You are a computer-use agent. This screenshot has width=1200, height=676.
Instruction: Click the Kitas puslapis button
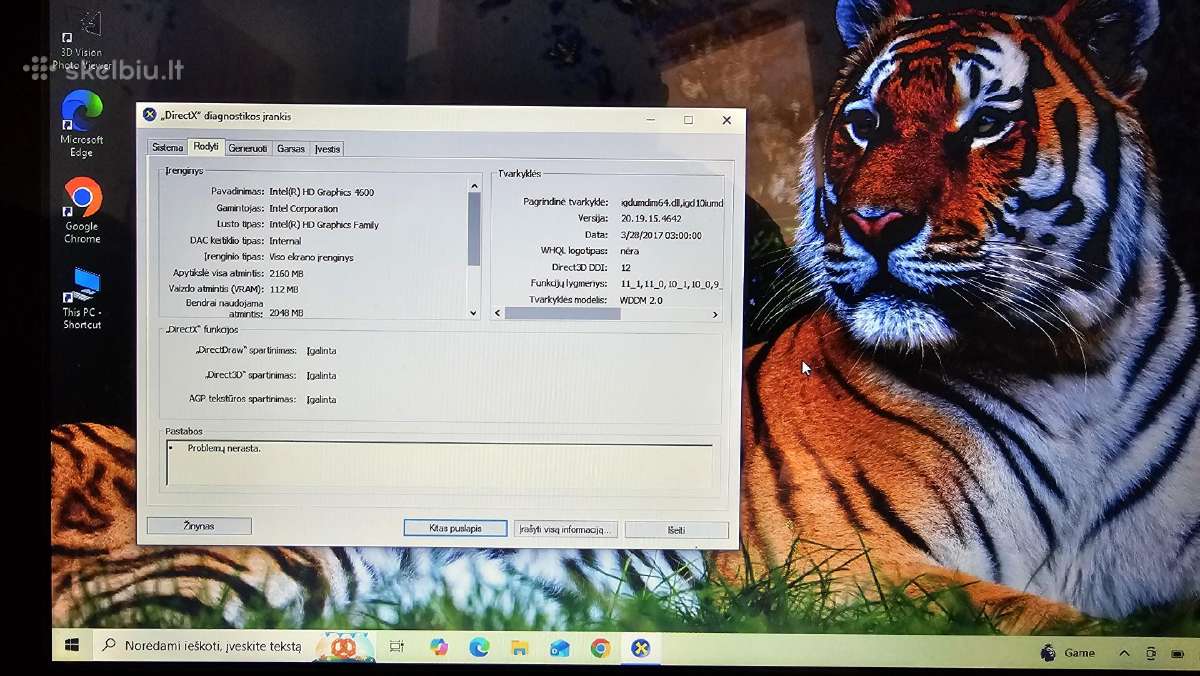tap(455, 528)
